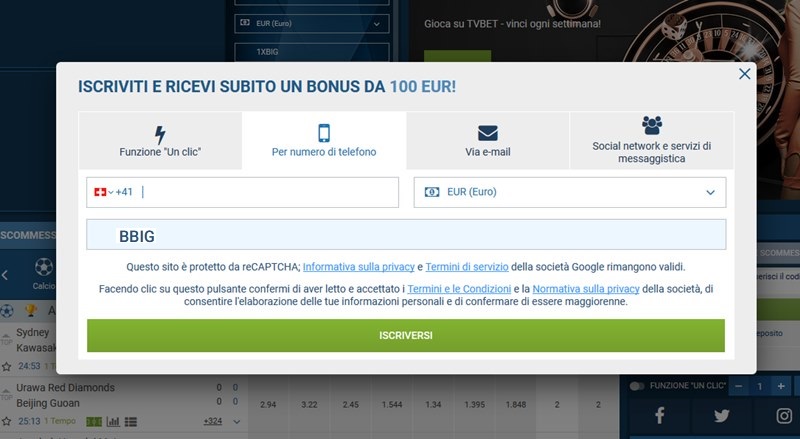Expand +324 more markets for Urawa match
The width and height of the screenshot is (800, 439).
(212, 421)
